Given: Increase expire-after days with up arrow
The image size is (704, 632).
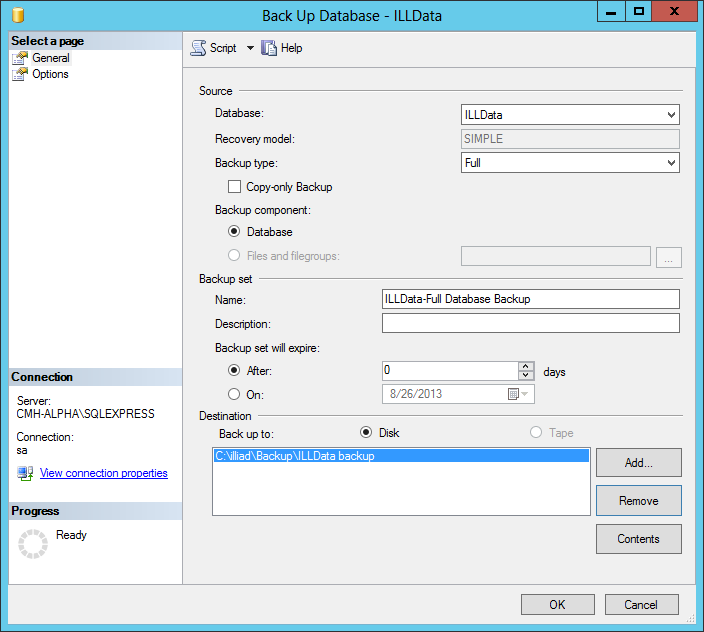Looking at the screenshot, I should 526,366.
